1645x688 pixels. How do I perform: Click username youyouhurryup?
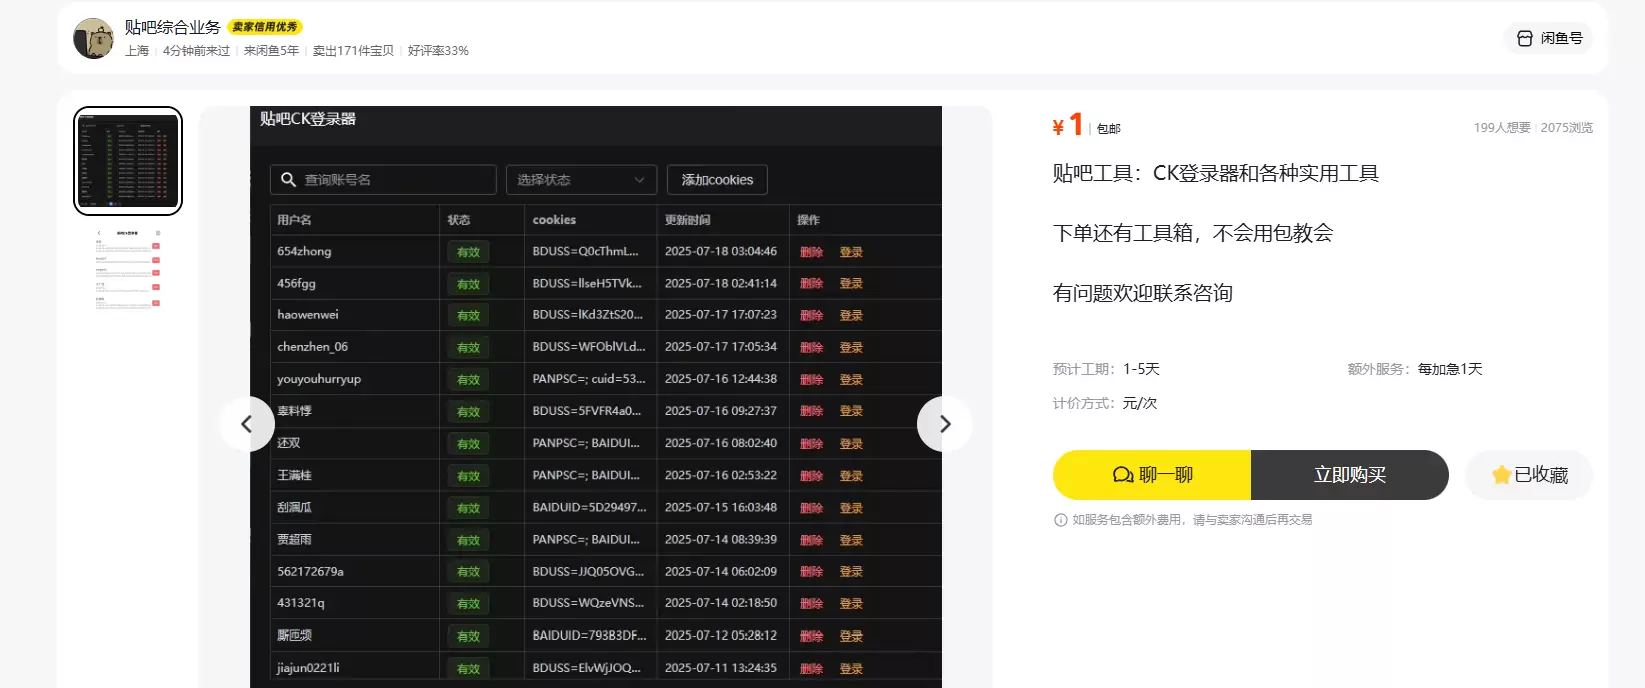pos(319,379)
